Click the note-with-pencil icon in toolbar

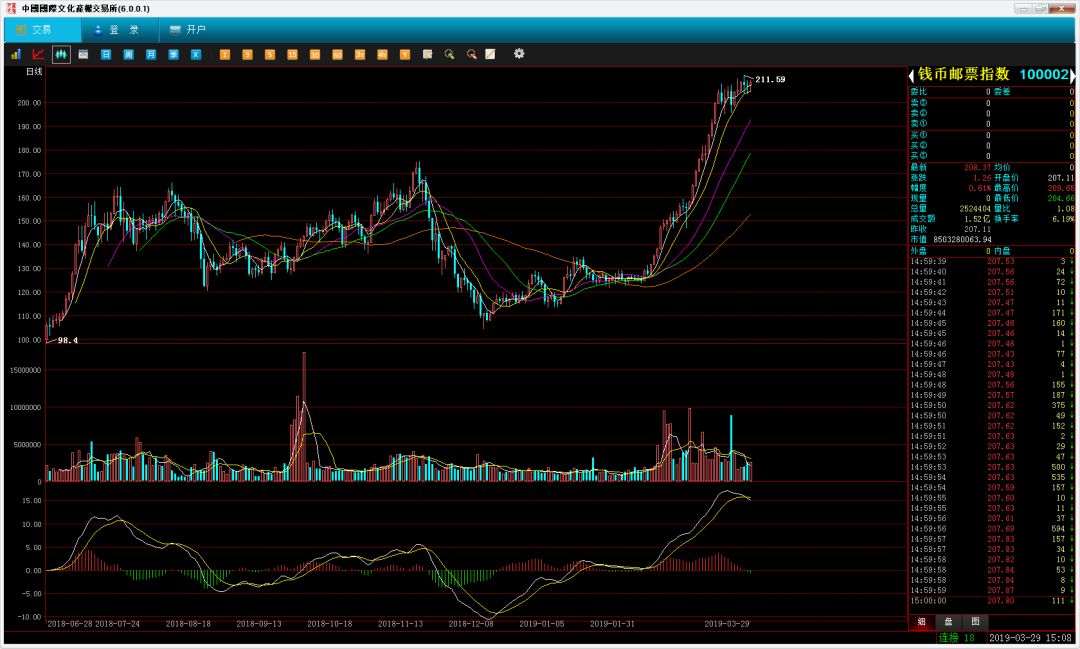click(427, 54)
